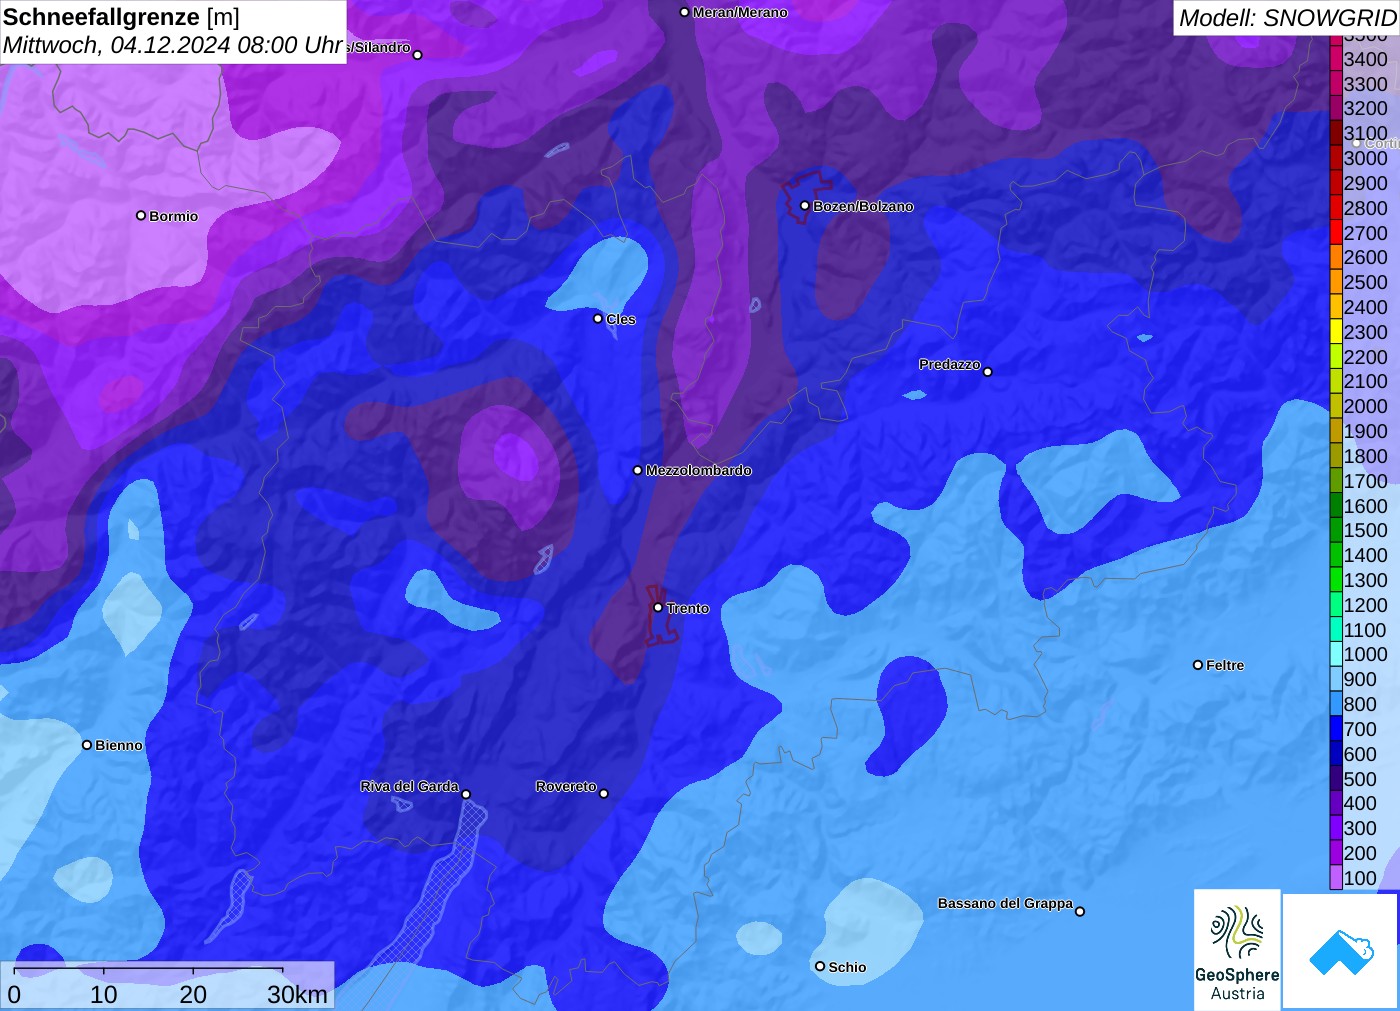
Task: Click the 3400 legend color swatch
Action: coord(1336,59)
